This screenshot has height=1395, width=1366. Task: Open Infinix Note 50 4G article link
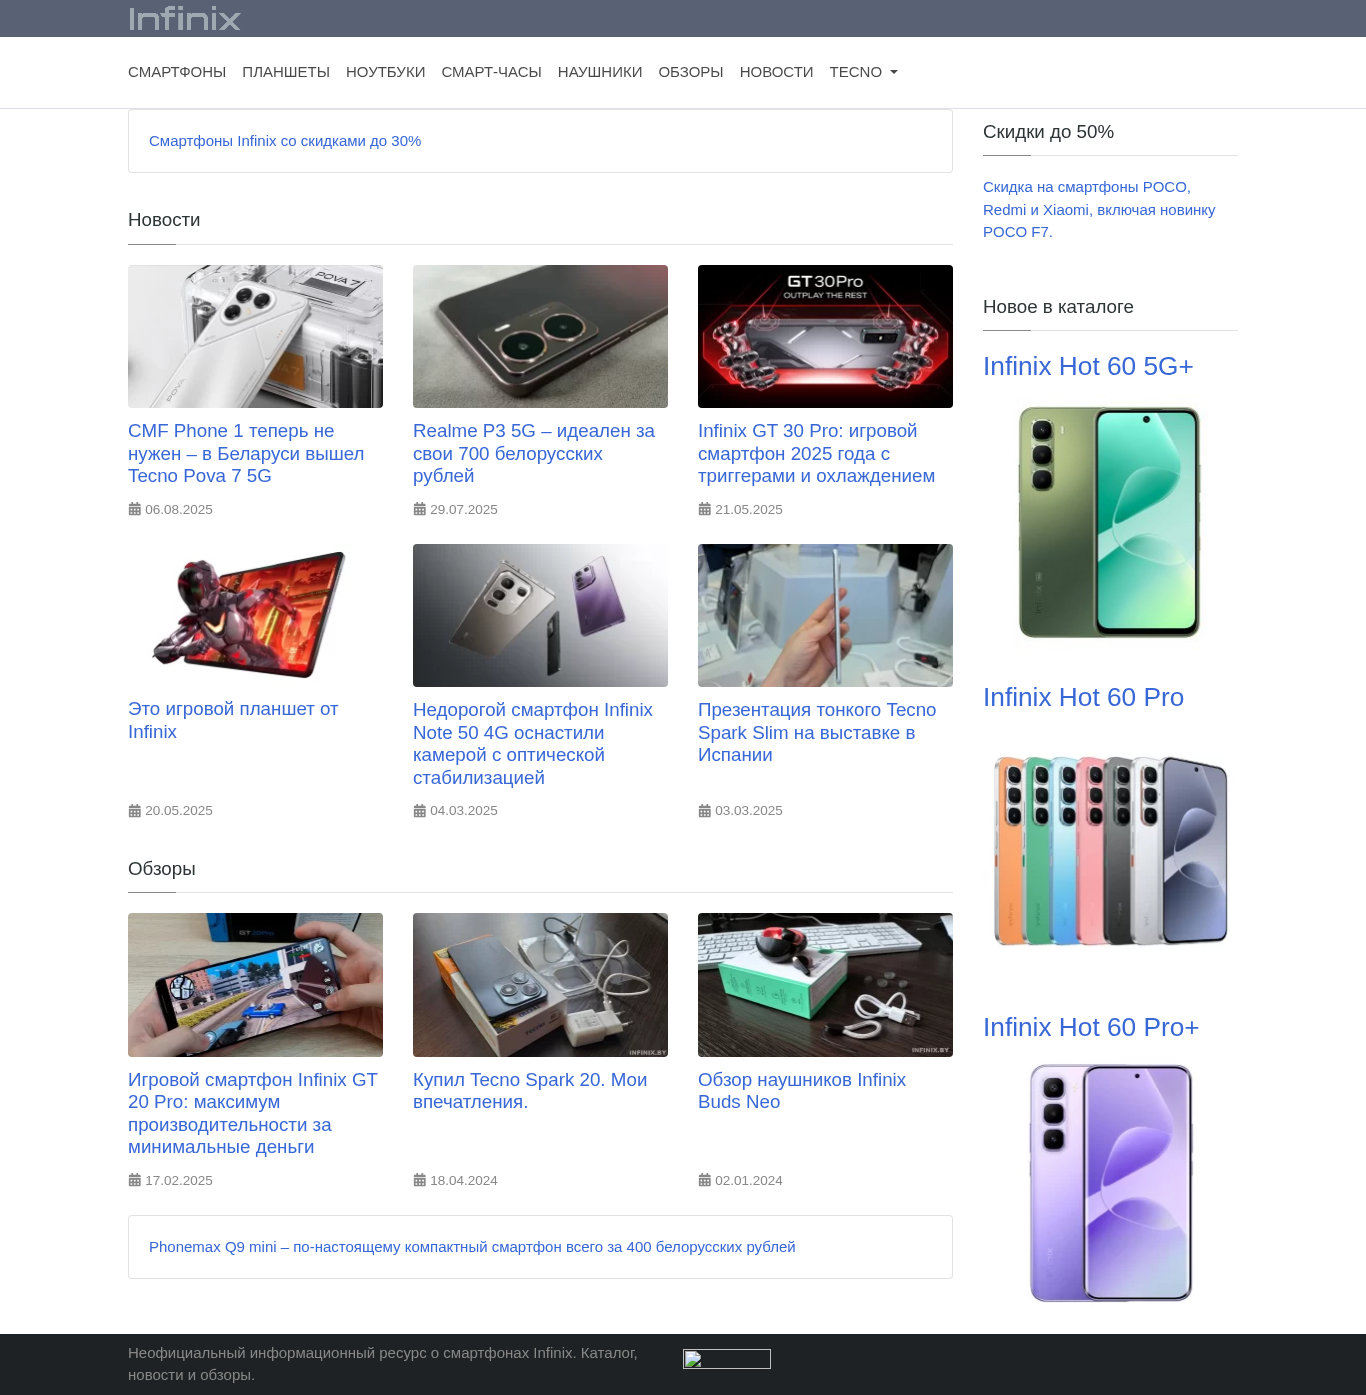coord(533,743)
